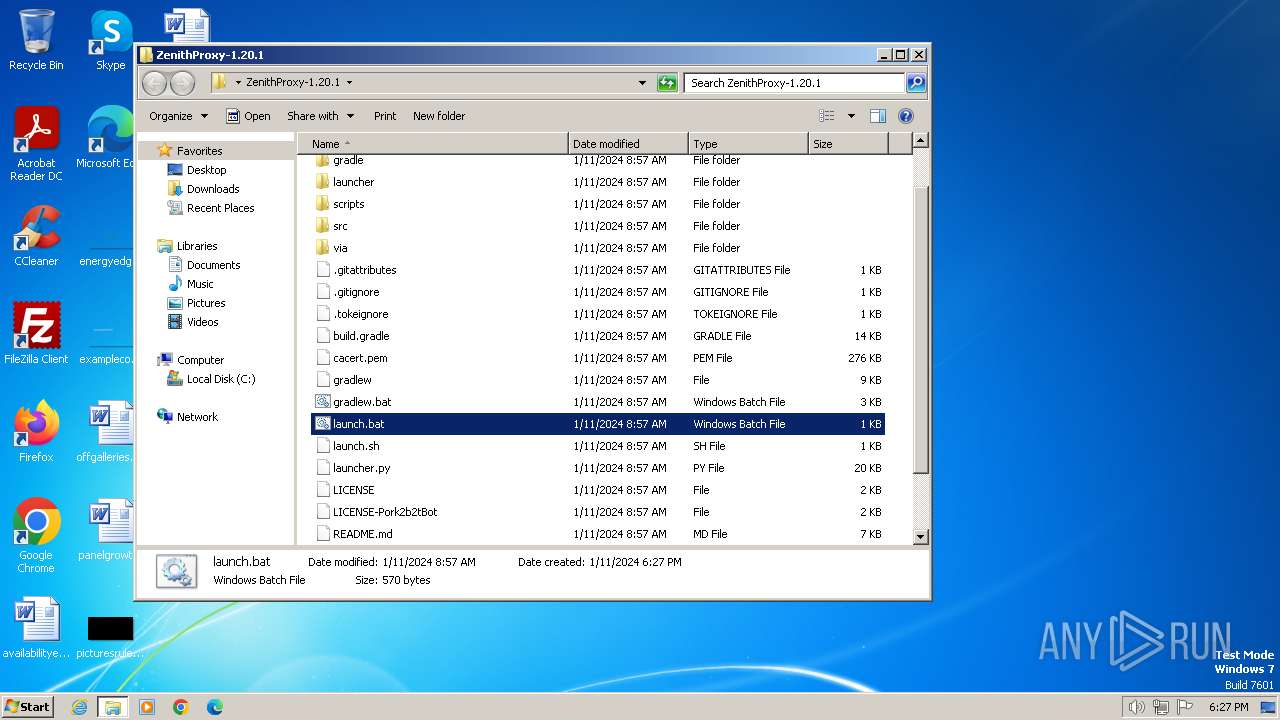Image resolution: width=1280 pixels, height=720 pixels.
Task: Select Libraries in navigation pane
Action: point(197,246)
